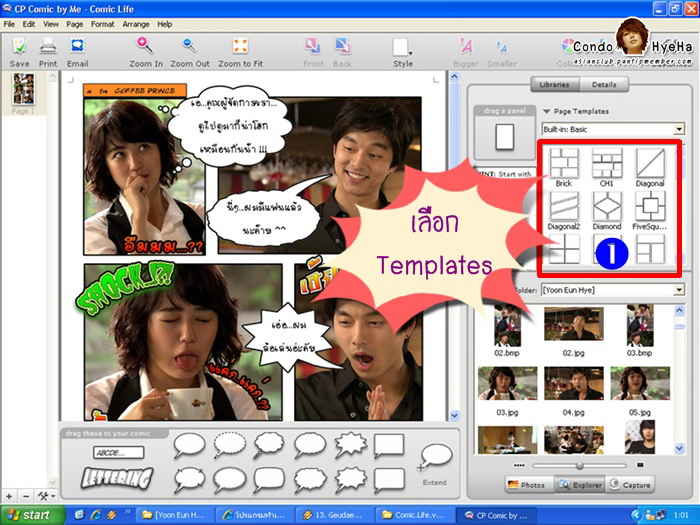The height and width of the screenshot is (525, 700).
Task: Select the 04.jpg photo thumbnail
Action: tap(574, 383)
